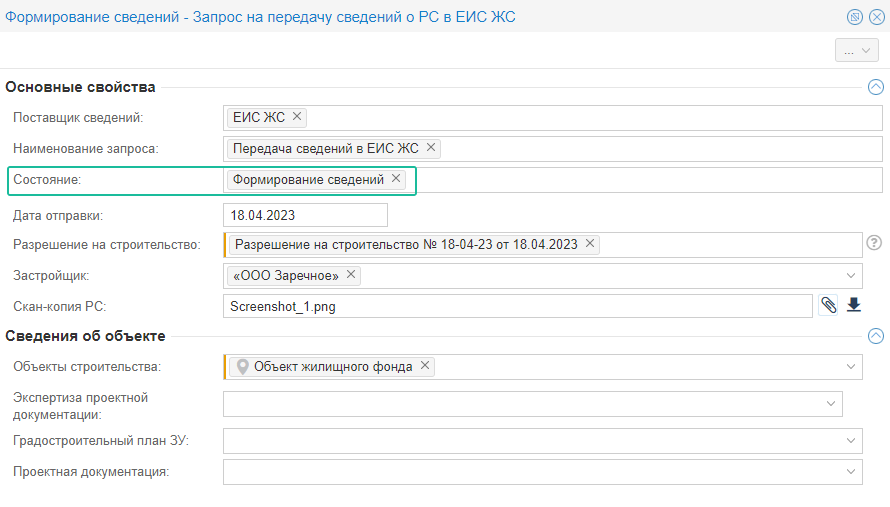Screen dimensions: 890x507
Task: Download the Screenshot_1.png scan copy
Action: tap(854, 306)
